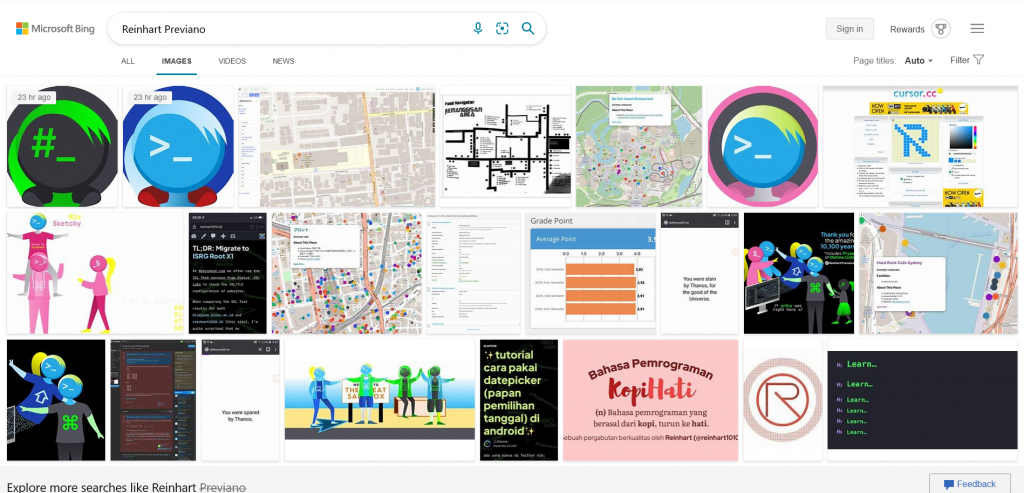Click the Reinhart Previano search box

click(x=290, y=29)
